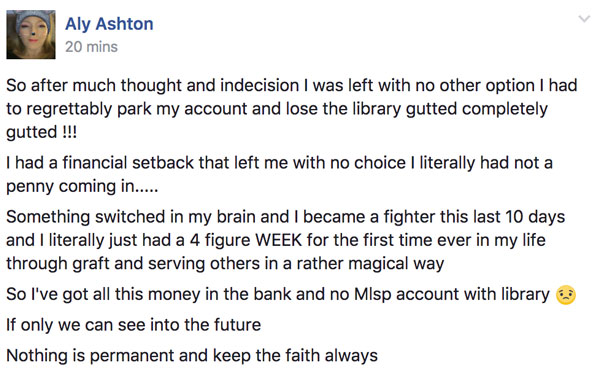The image size is (600, 377).
Task: Click the line ending 'gutted completely'
Action: coord(277,109)
